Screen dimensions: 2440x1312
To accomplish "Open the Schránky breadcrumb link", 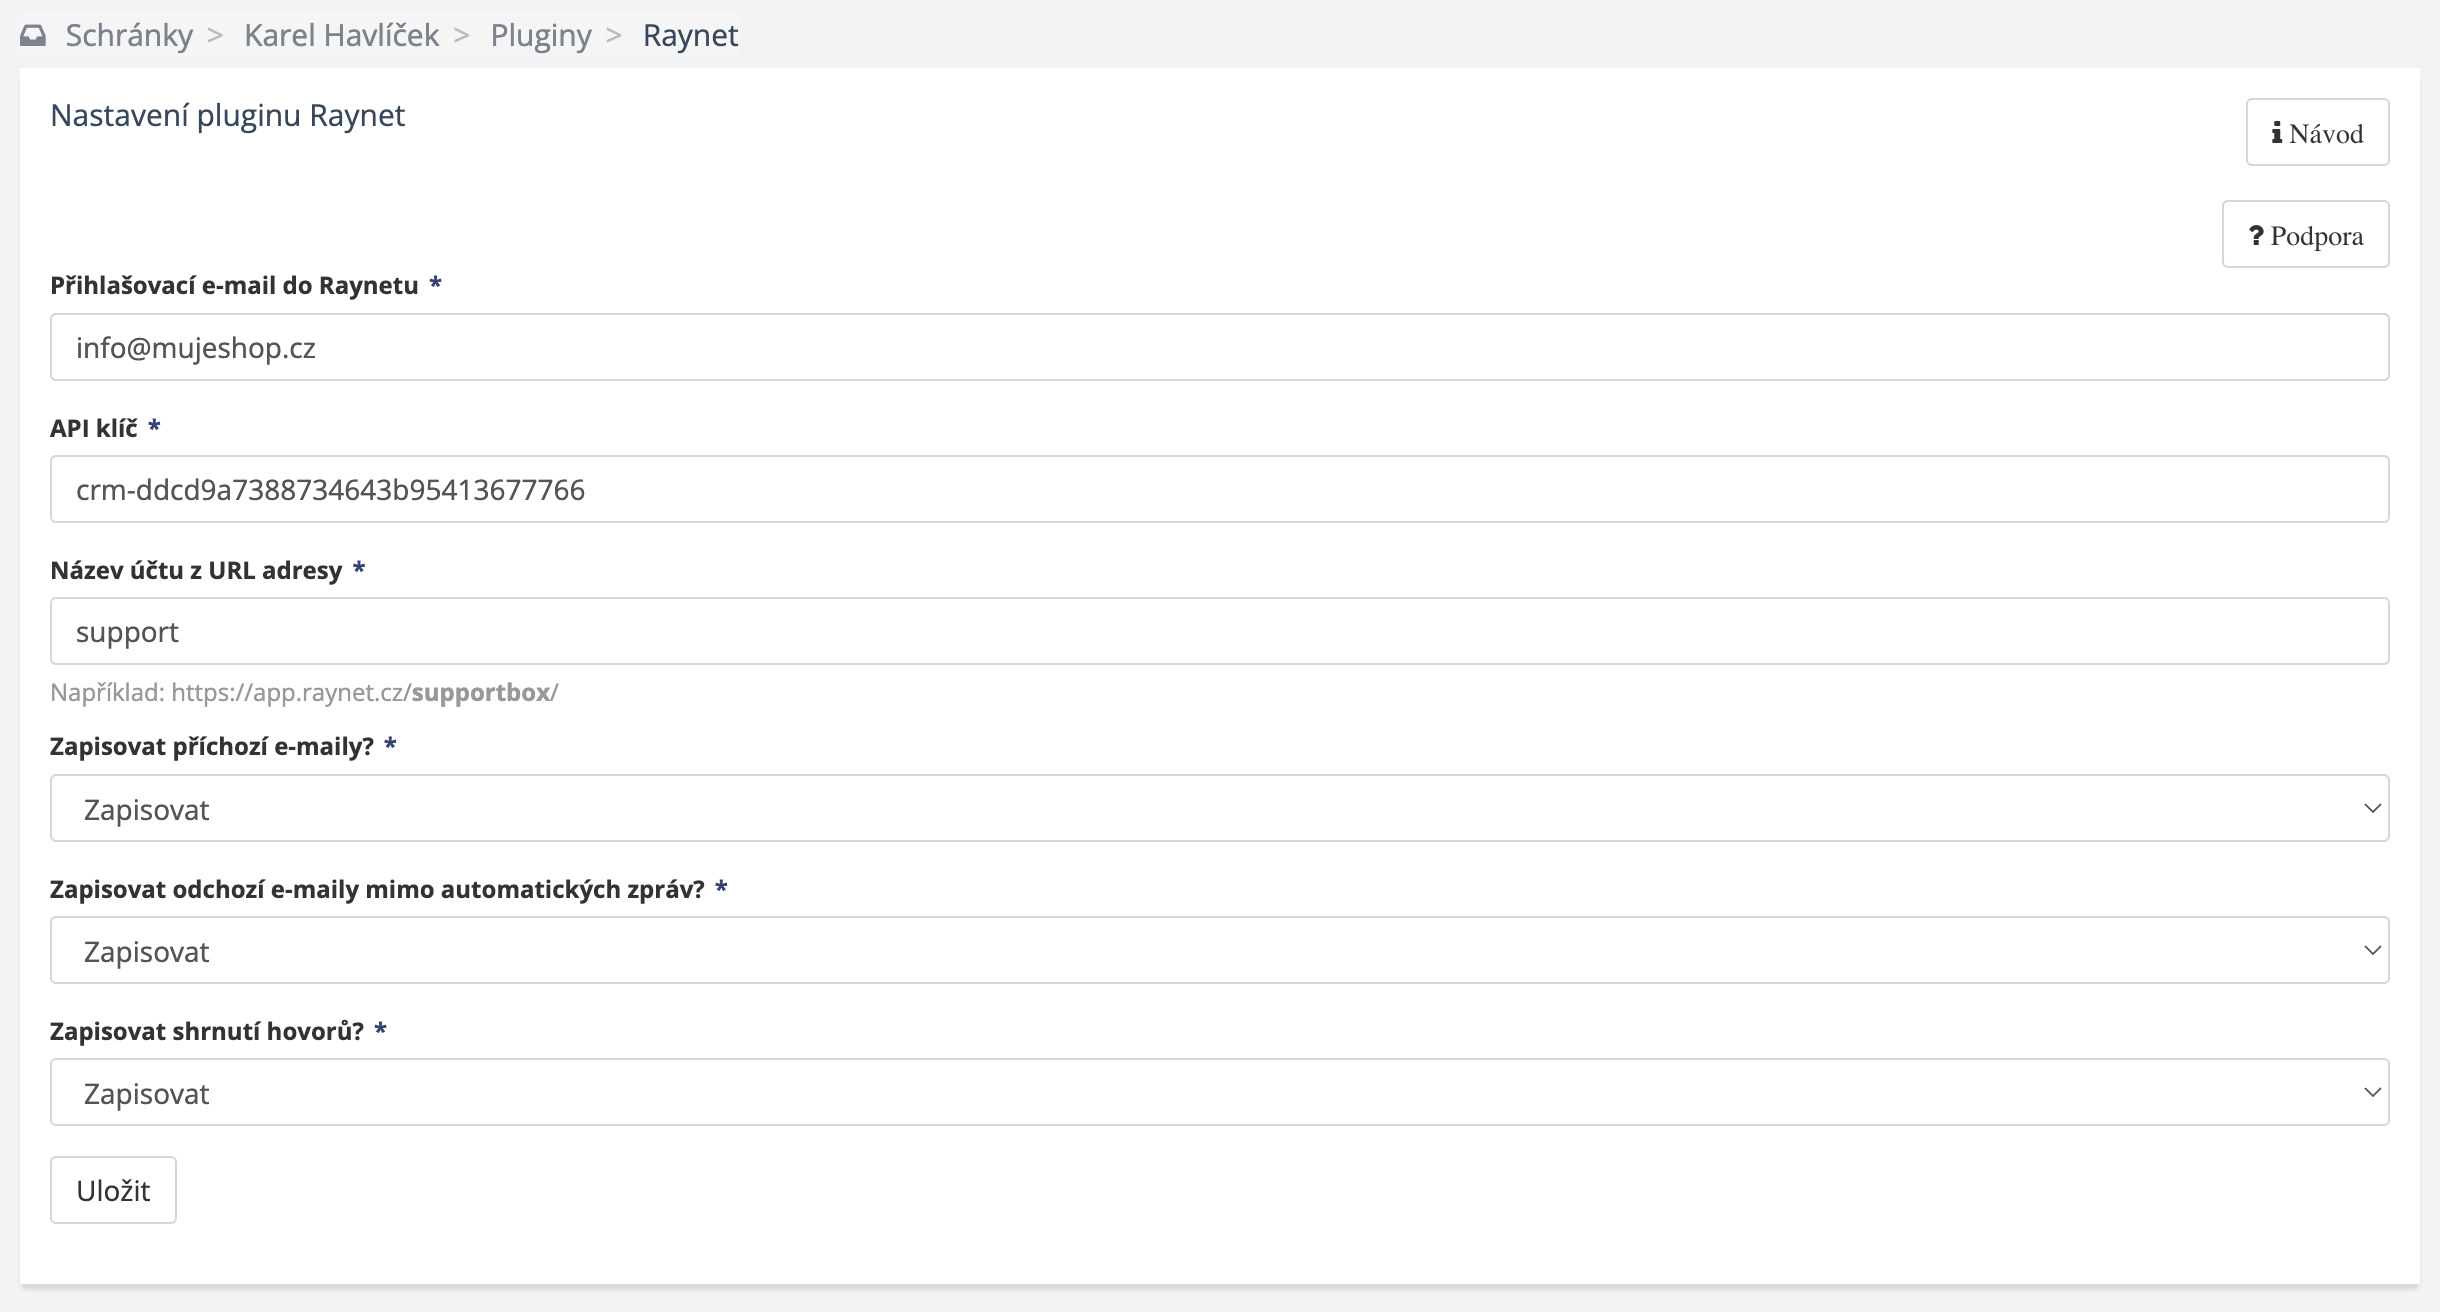I will click(x=129, y=36).
